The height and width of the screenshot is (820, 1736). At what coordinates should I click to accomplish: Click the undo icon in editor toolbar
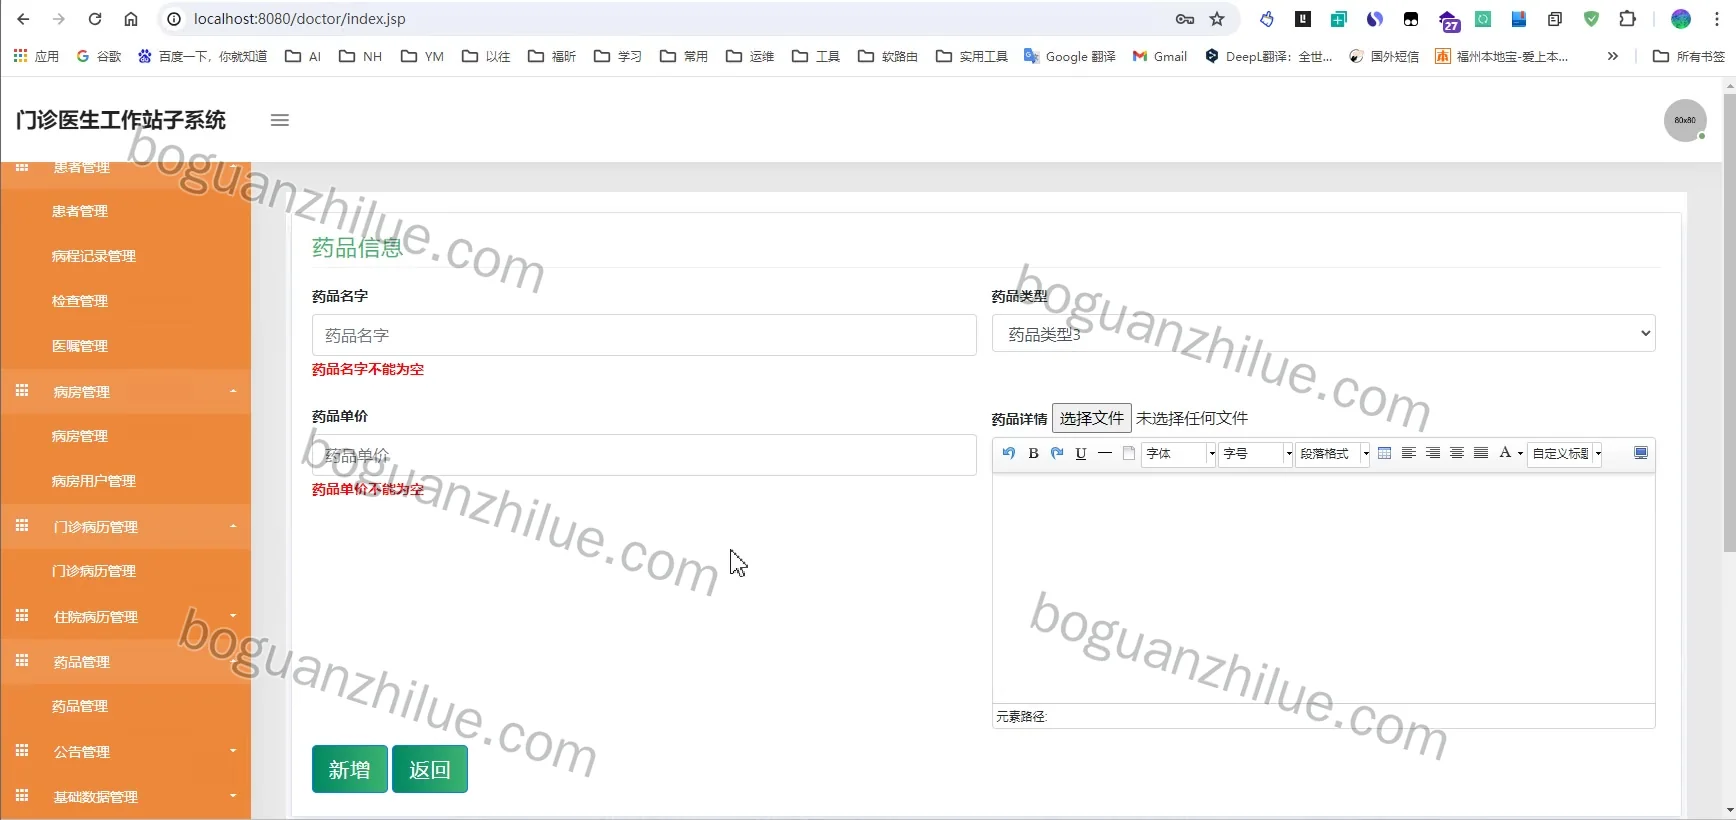pyautogui.click(x=1009, y=453)
